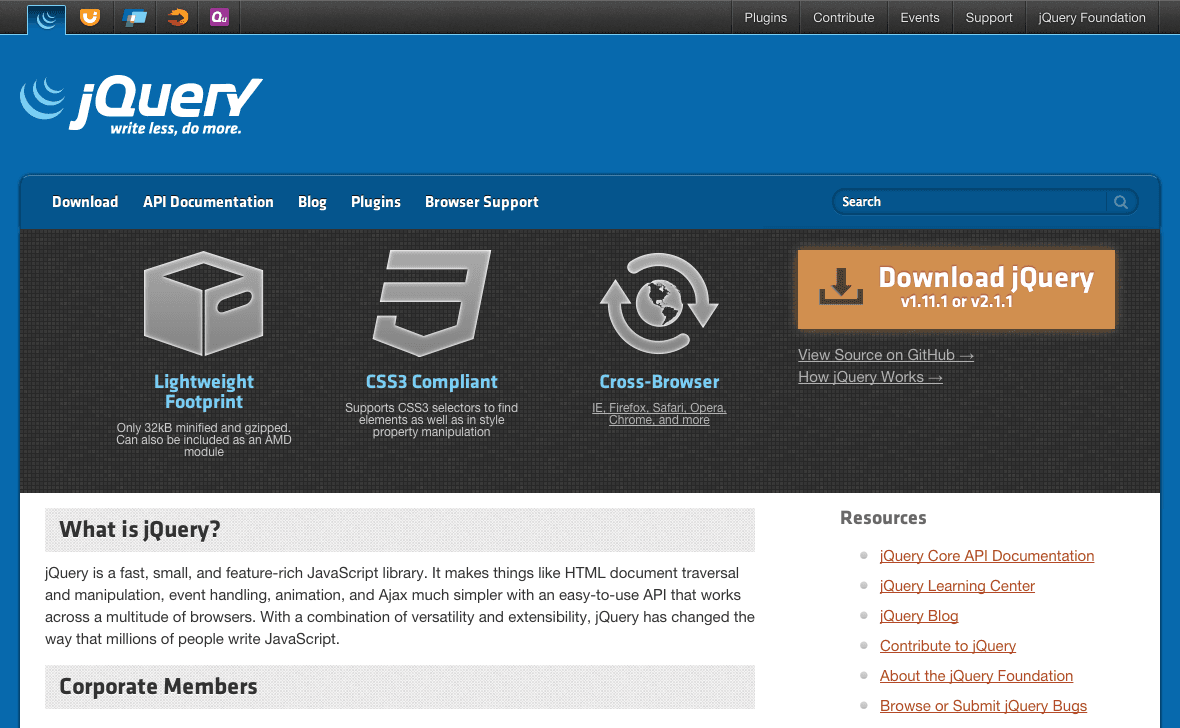Click the CSS3 shield icon
This screenshot has width=1180, height=728.
(431, 303)
